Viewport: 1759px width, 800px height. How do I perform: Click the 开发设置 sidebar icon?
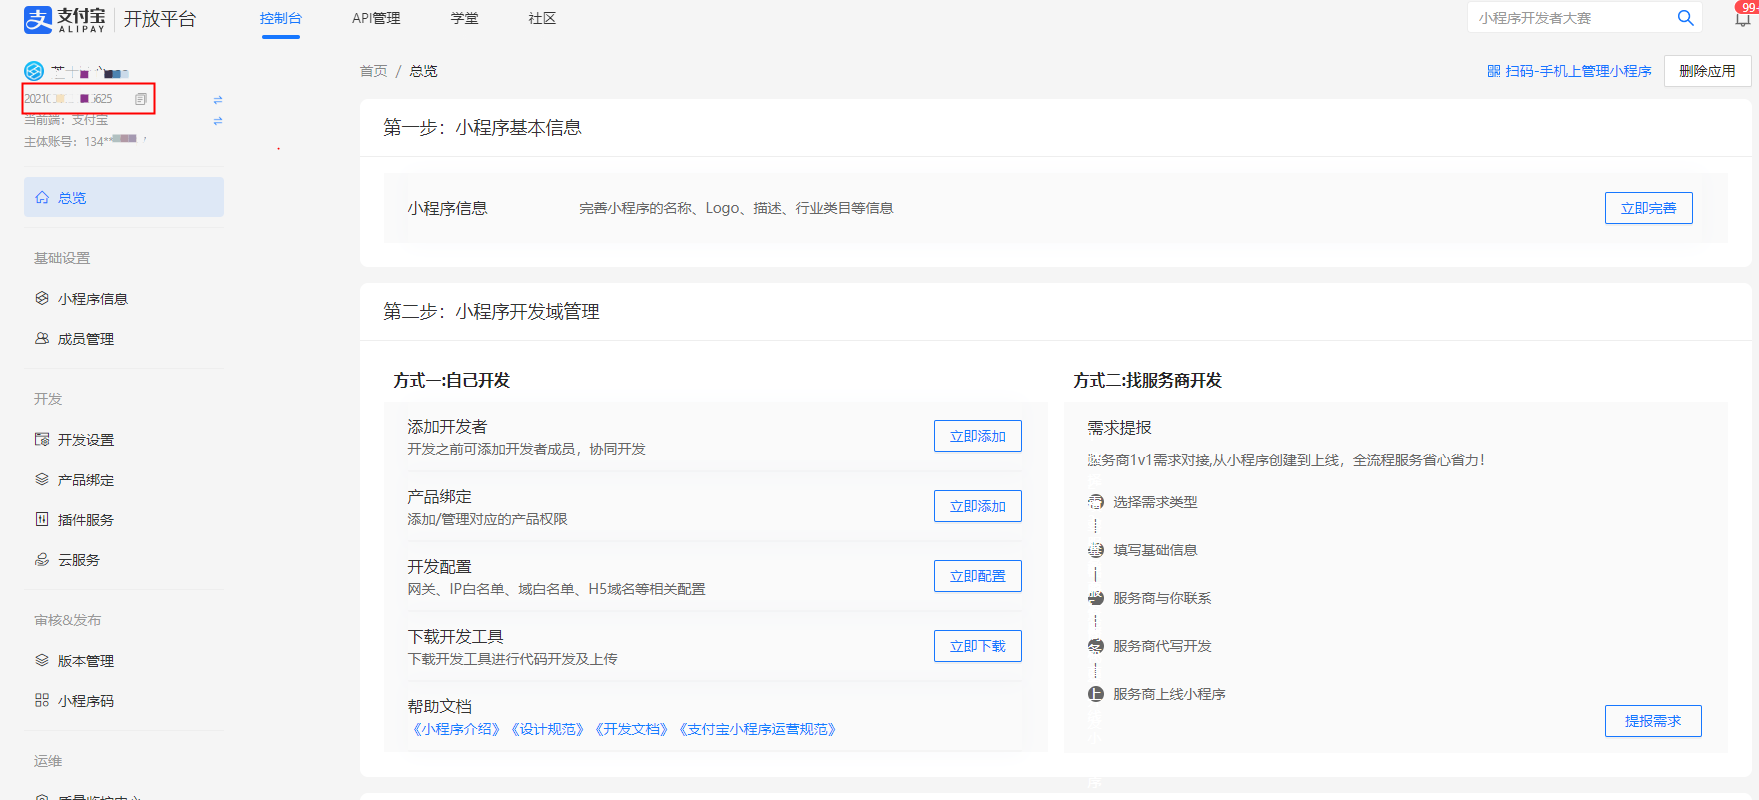click(x=42, y=439)
